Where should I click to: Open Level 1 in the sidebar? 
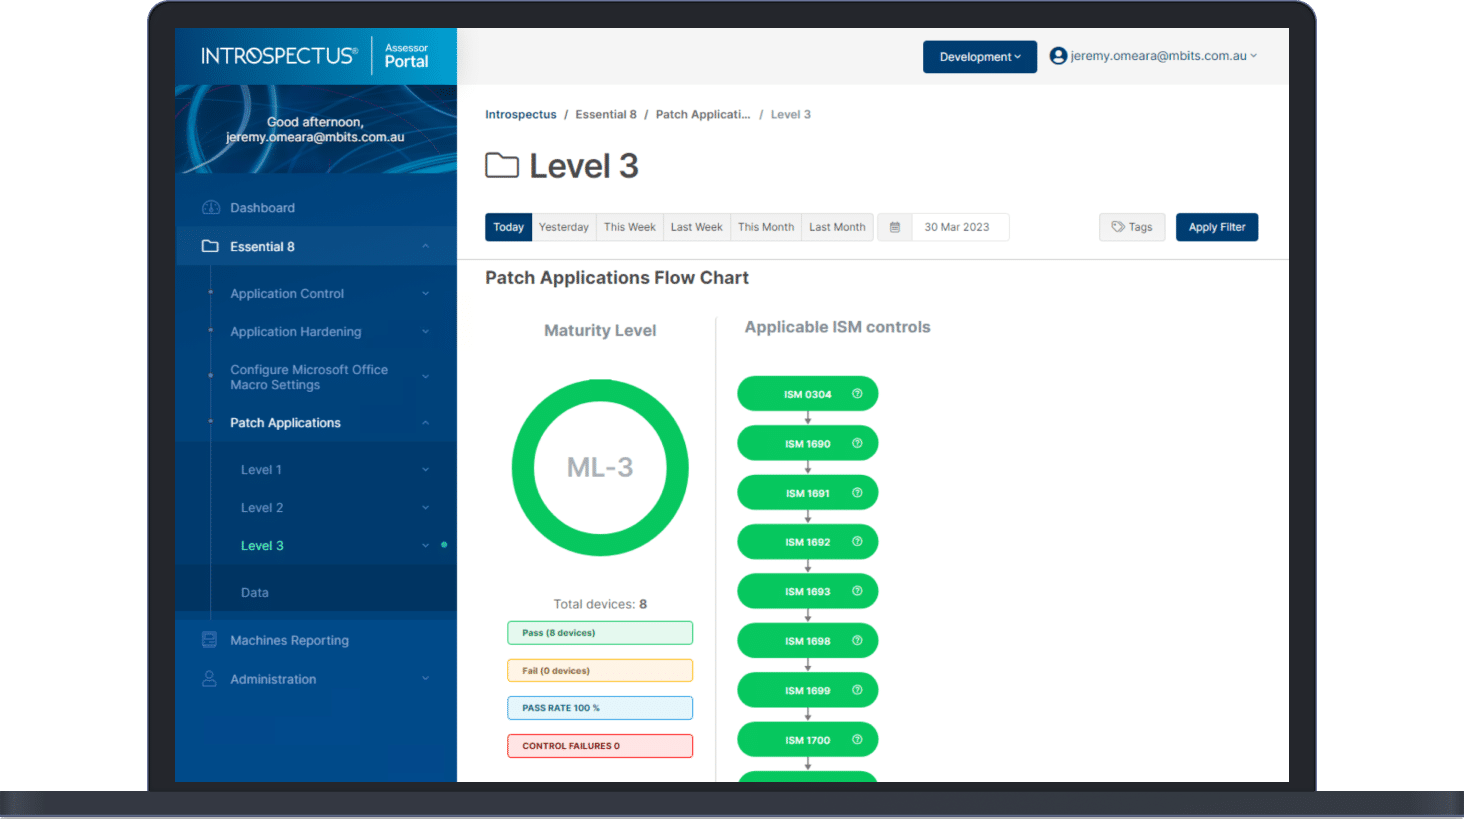tap(262, 470)
